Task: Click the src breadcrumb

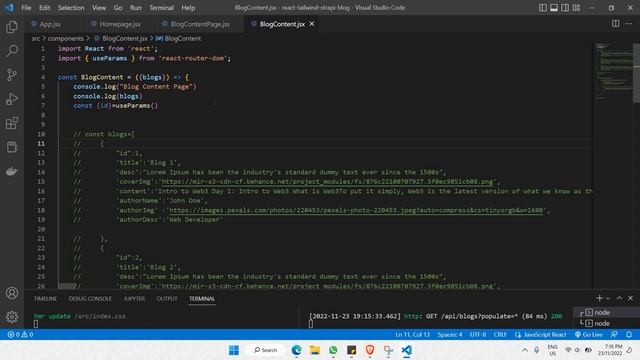Action: tap(36, 38)
